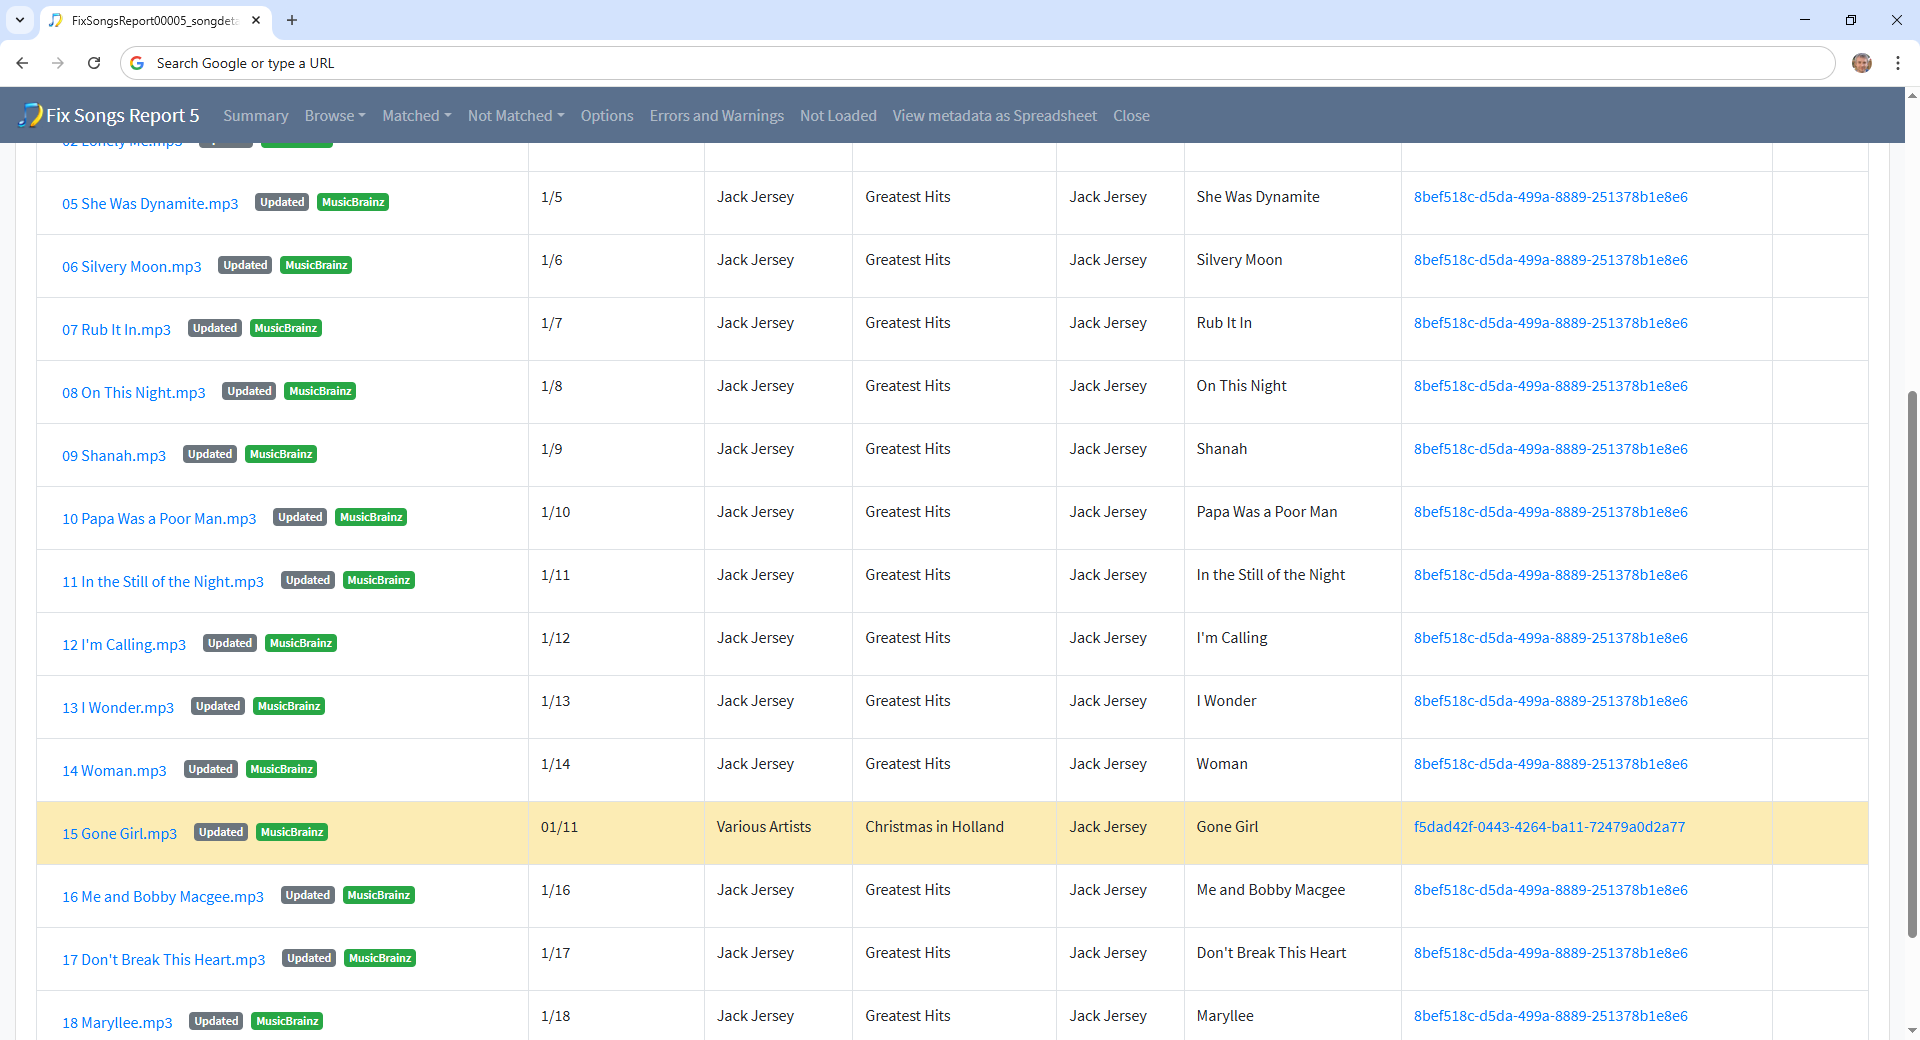Open the tab search dropdown arrow
Screen dimensions: 1920x1040
19,20
